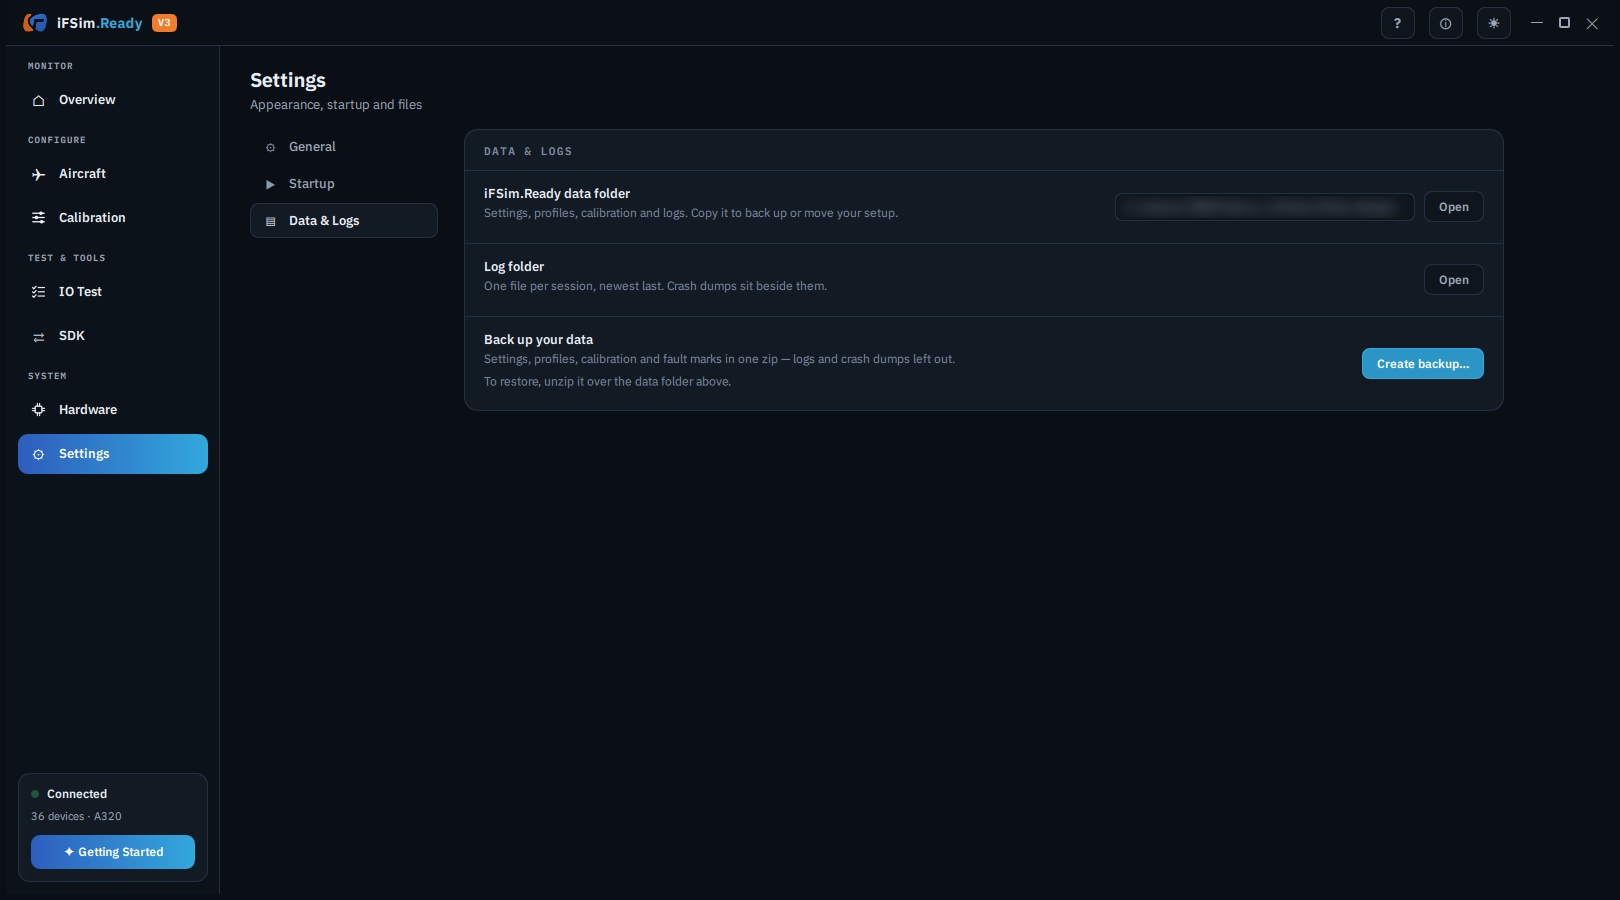
Task: Click the 'Connected' status label
Action: [x=77, y=794]
